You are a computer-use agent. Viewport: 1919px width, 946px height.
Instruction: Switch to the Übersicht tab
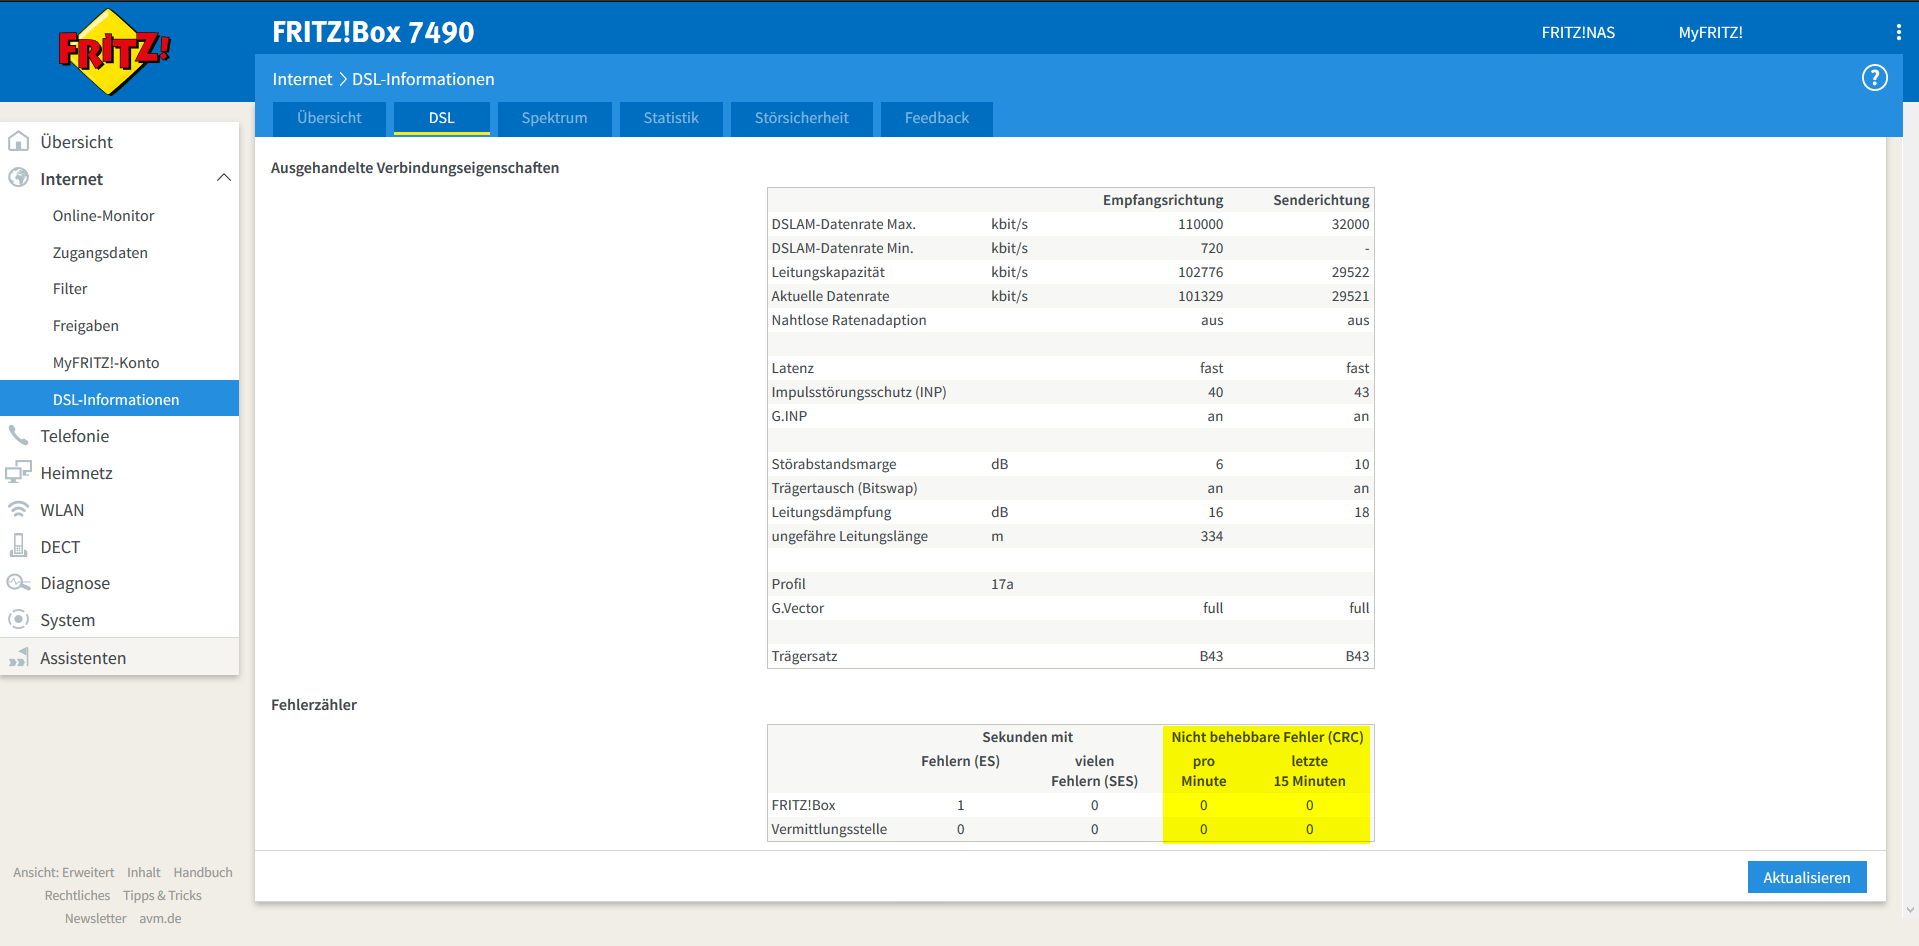(x=329, y=118)
